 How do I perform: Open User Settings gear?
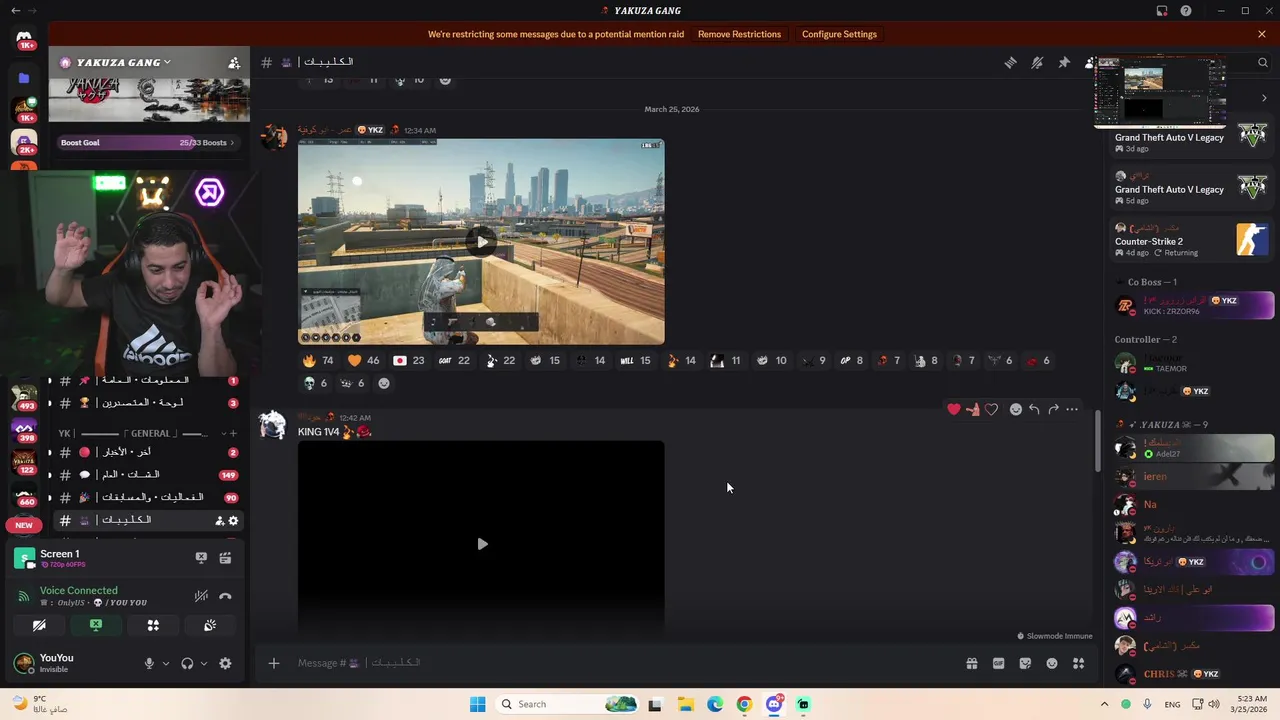point(225,663)
